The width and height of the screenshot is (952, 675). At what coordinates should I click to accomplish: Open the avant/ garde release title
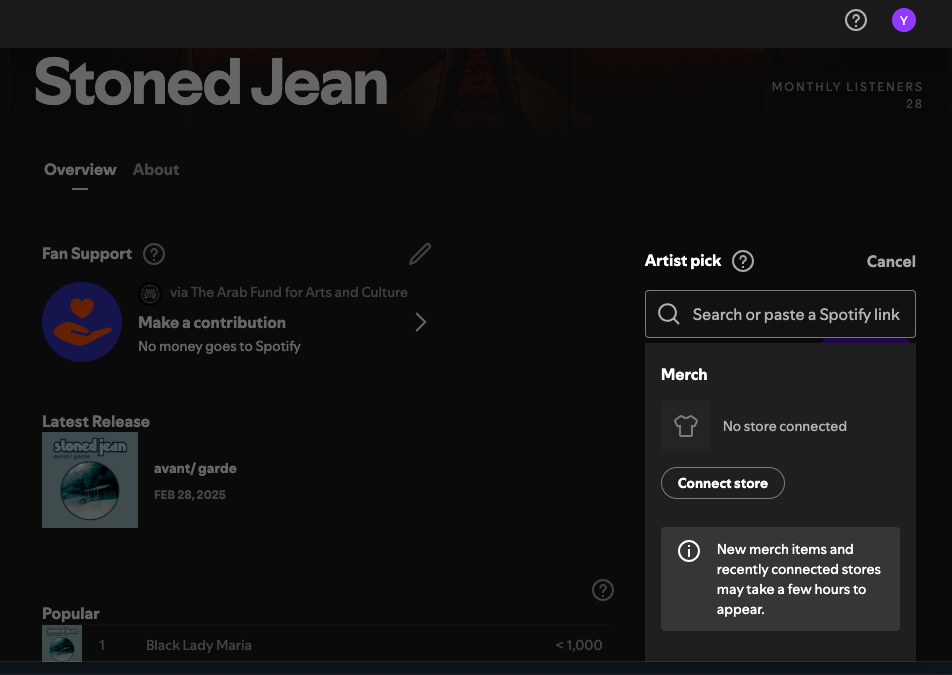[x=196, y=468]
